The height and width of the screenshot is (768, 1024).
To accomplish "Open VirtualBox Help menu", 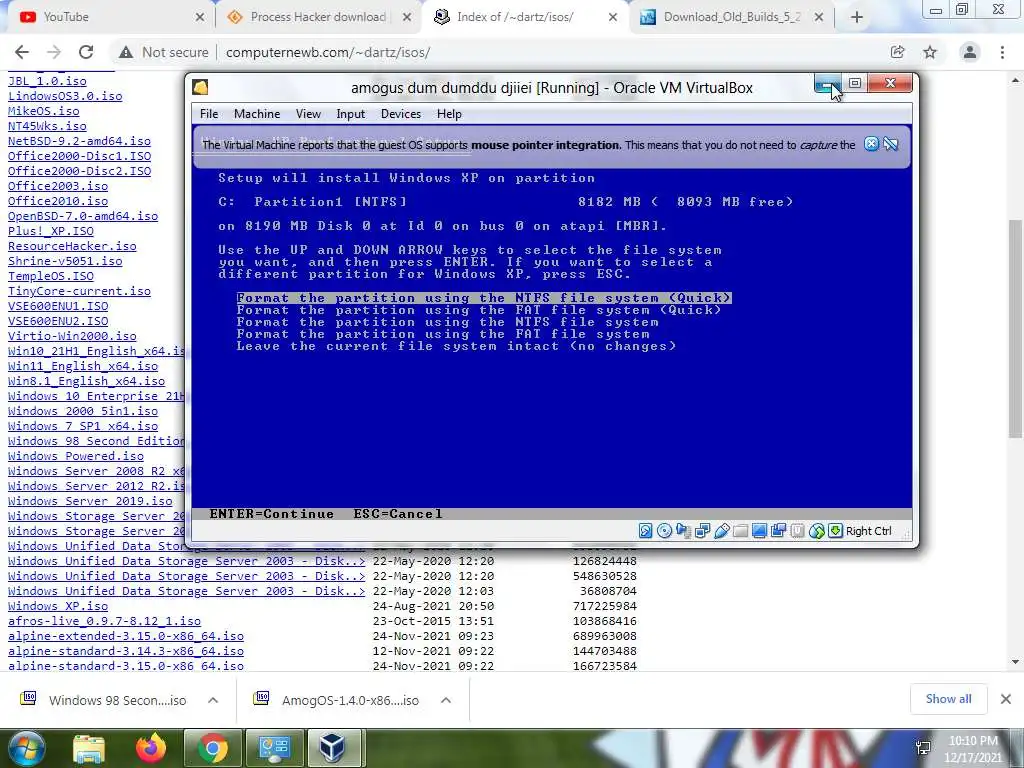I will tap(449, 114).
